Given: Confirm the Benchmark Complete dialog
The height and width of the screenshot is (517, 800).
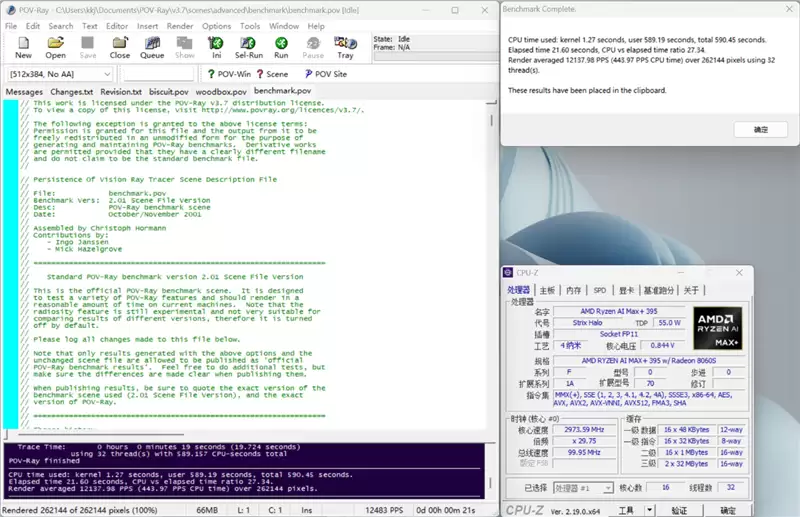Looking at the screenshot, I should (x=760, y=130).
